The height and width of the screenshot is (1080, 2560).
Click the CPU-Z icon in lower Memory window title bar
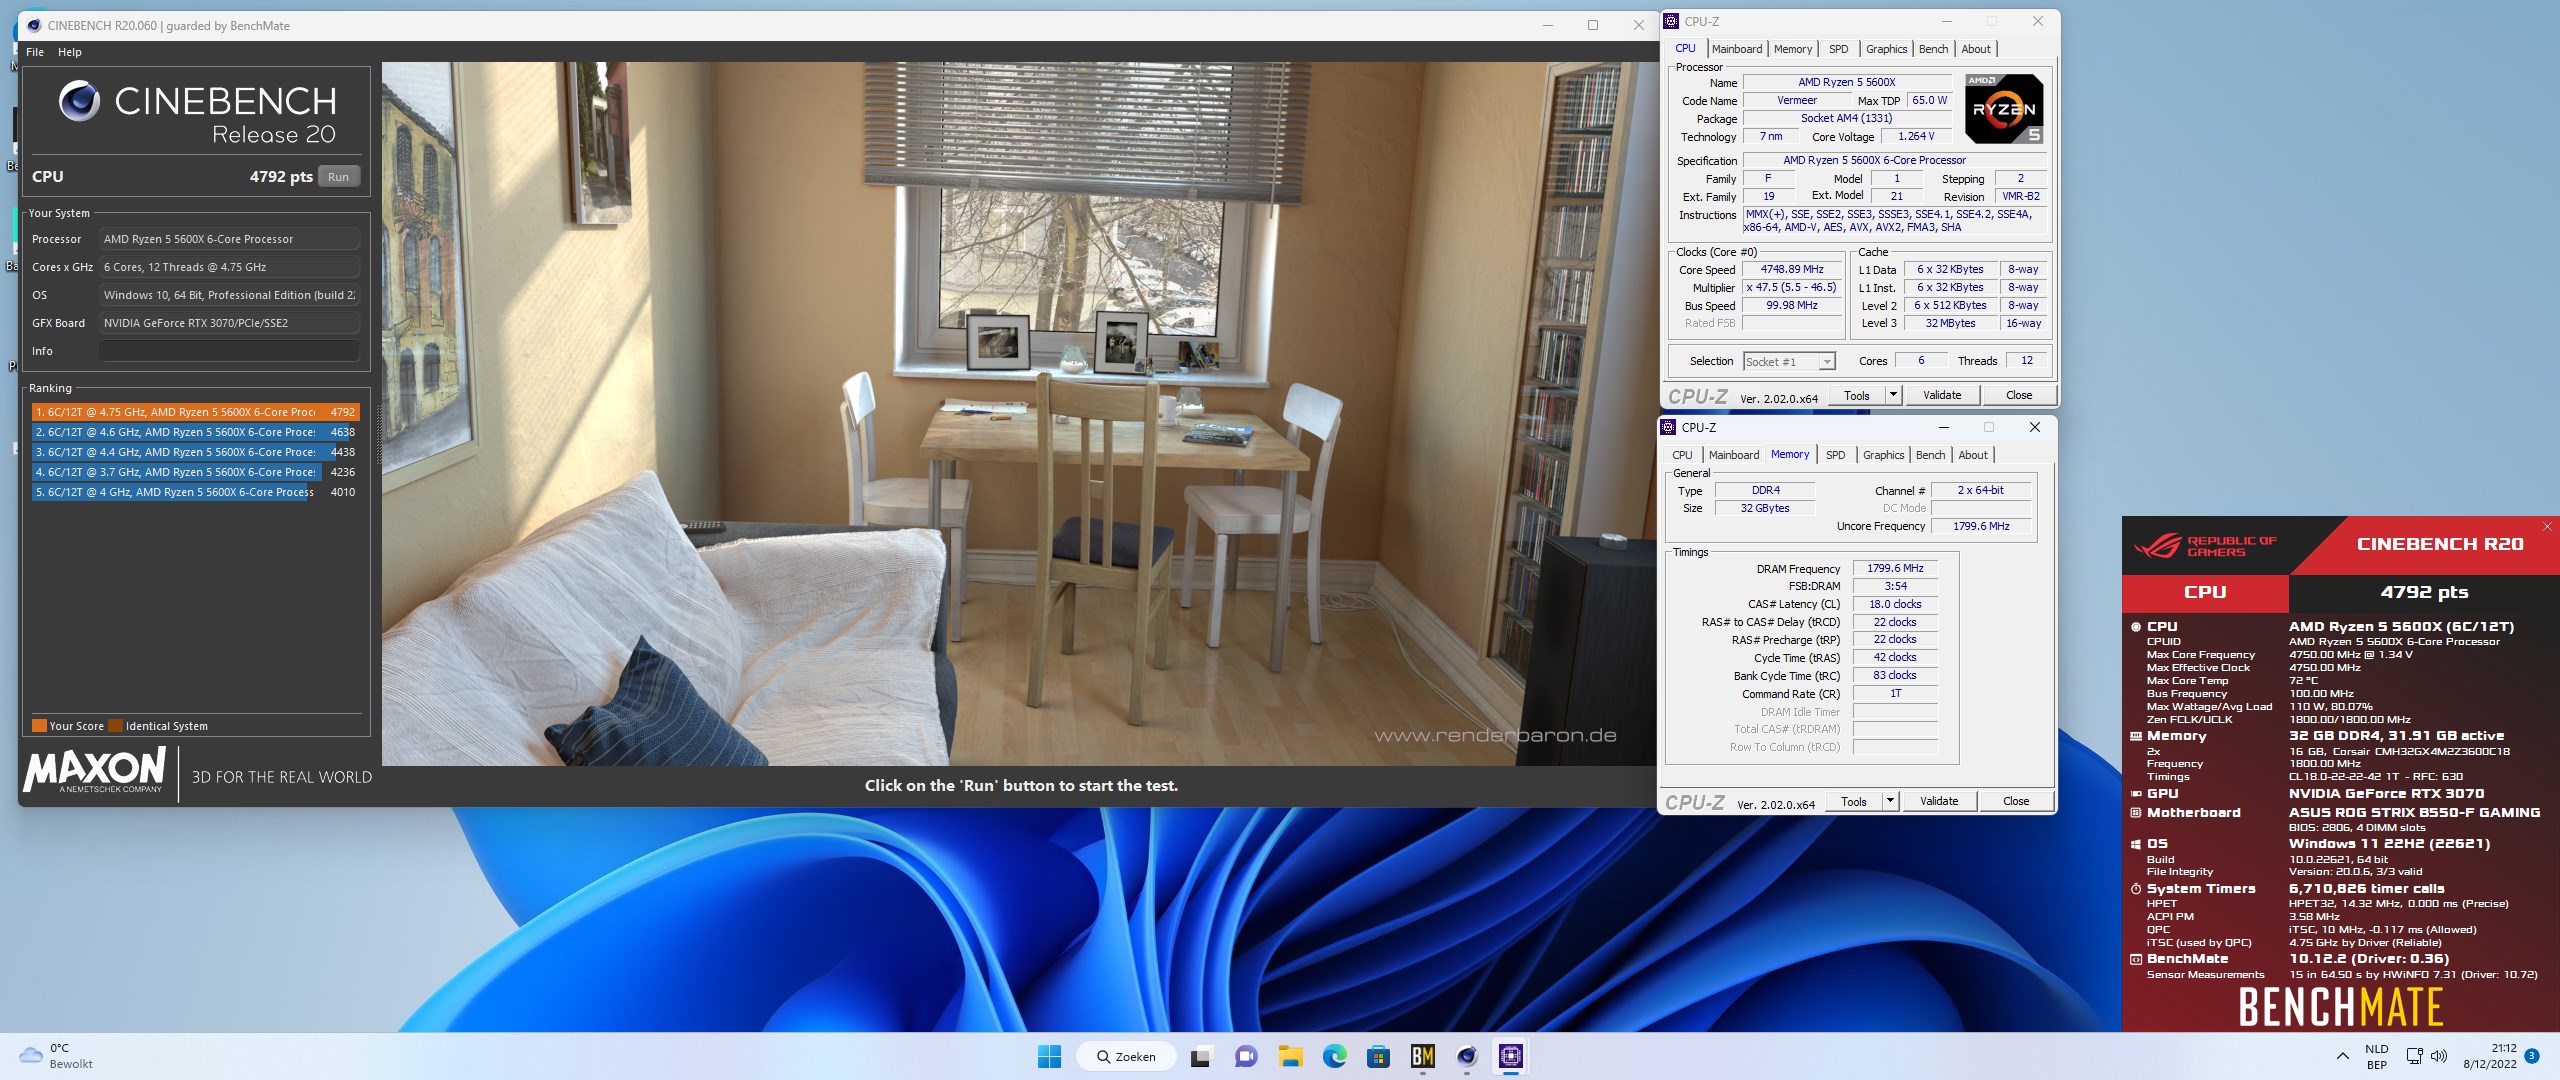click(1668, 427)
